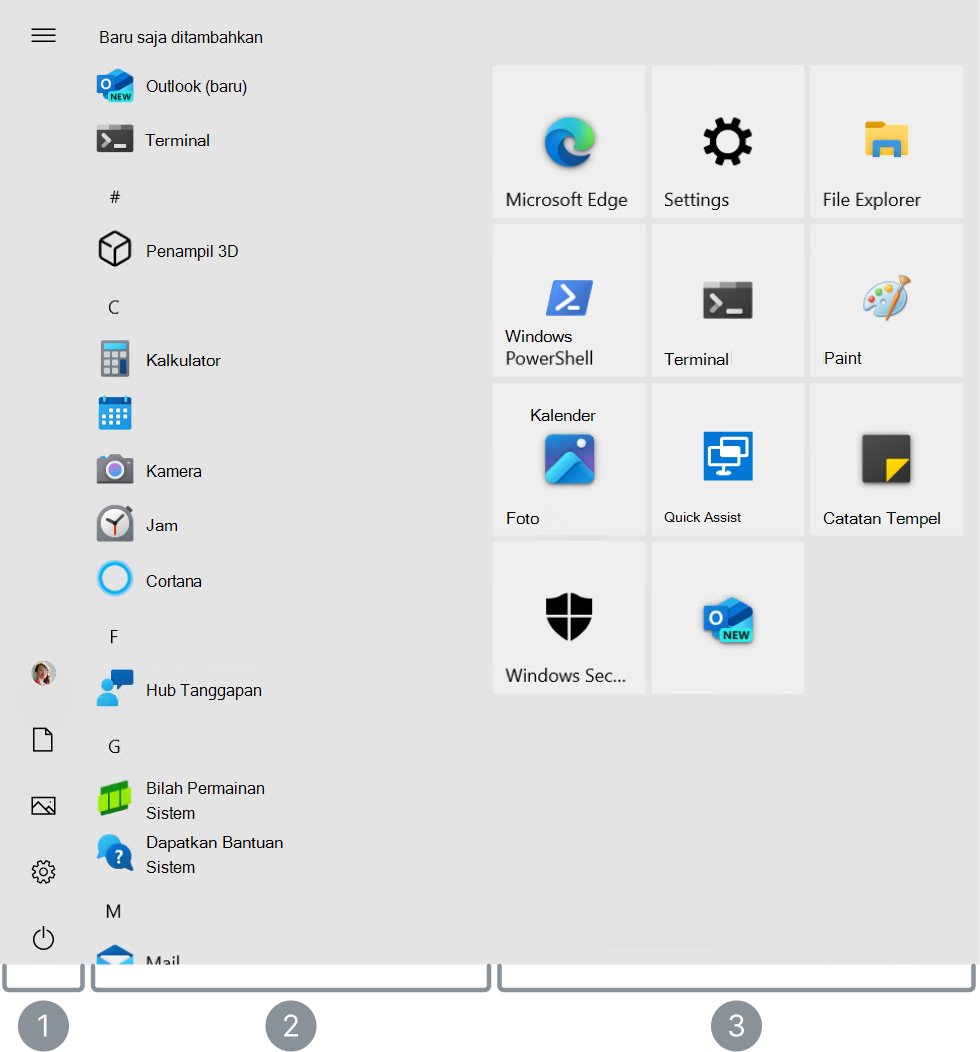Image resolution: width=980 pixels, height=1052 pixels.
Task: Click the Power button
Action: coord(44,937)
